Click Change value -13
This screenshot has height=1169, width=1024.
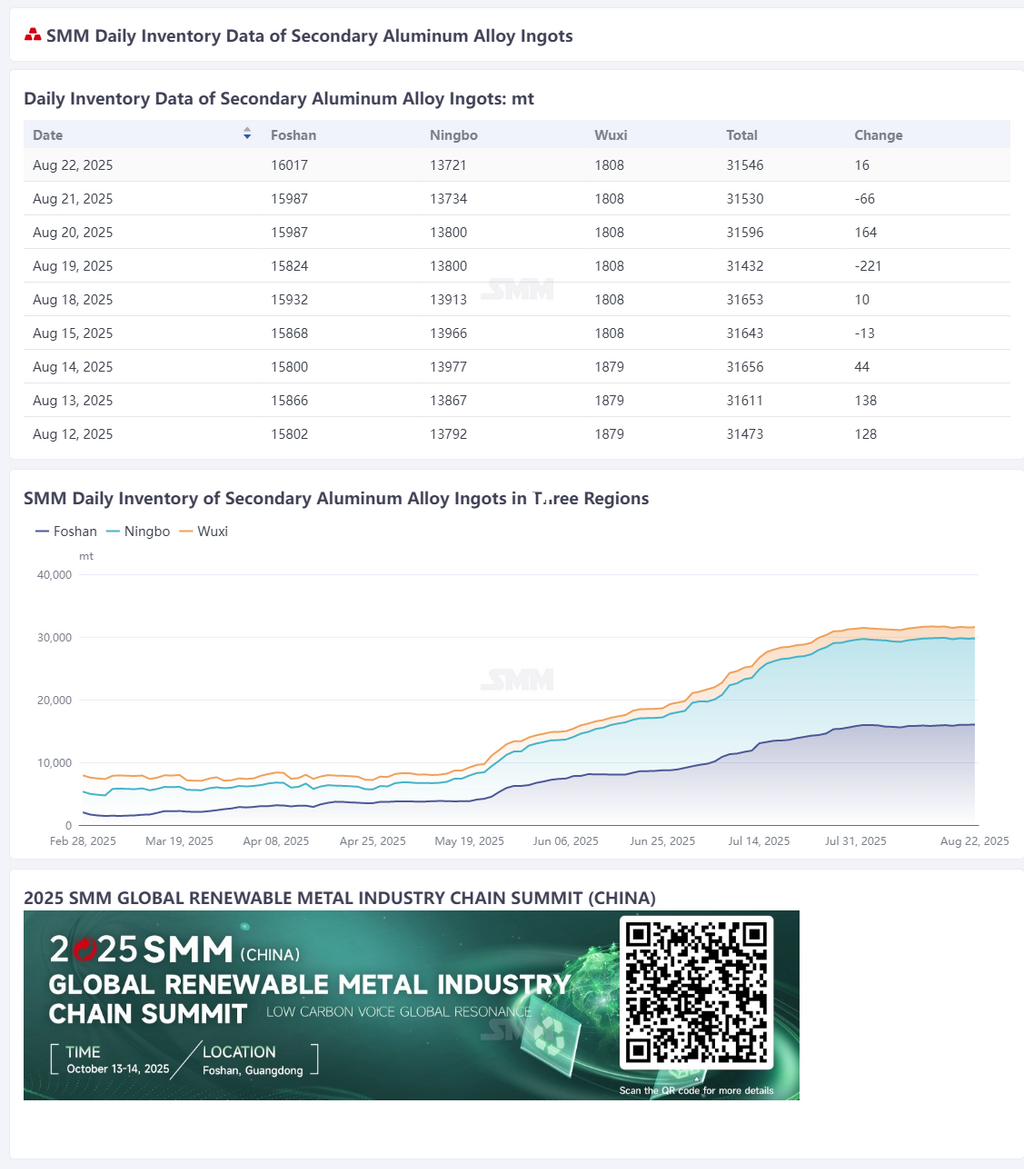pos(865,333)
